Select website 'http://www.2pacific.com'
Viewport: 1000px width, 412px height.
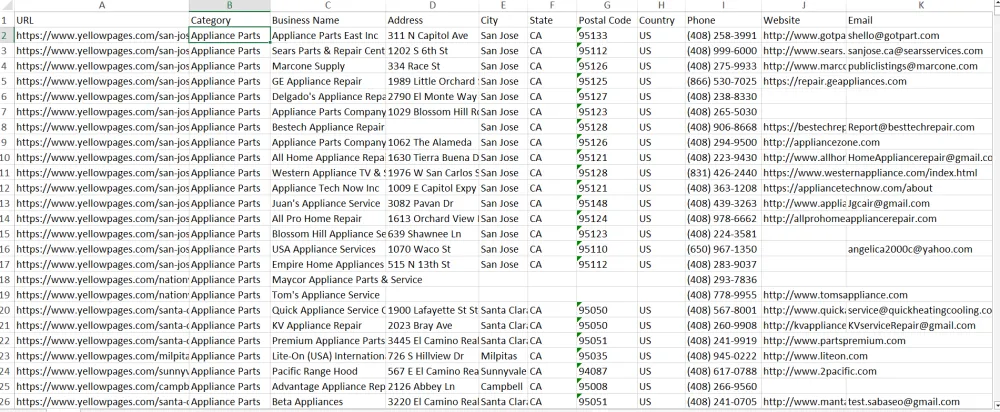coord(804,371)
